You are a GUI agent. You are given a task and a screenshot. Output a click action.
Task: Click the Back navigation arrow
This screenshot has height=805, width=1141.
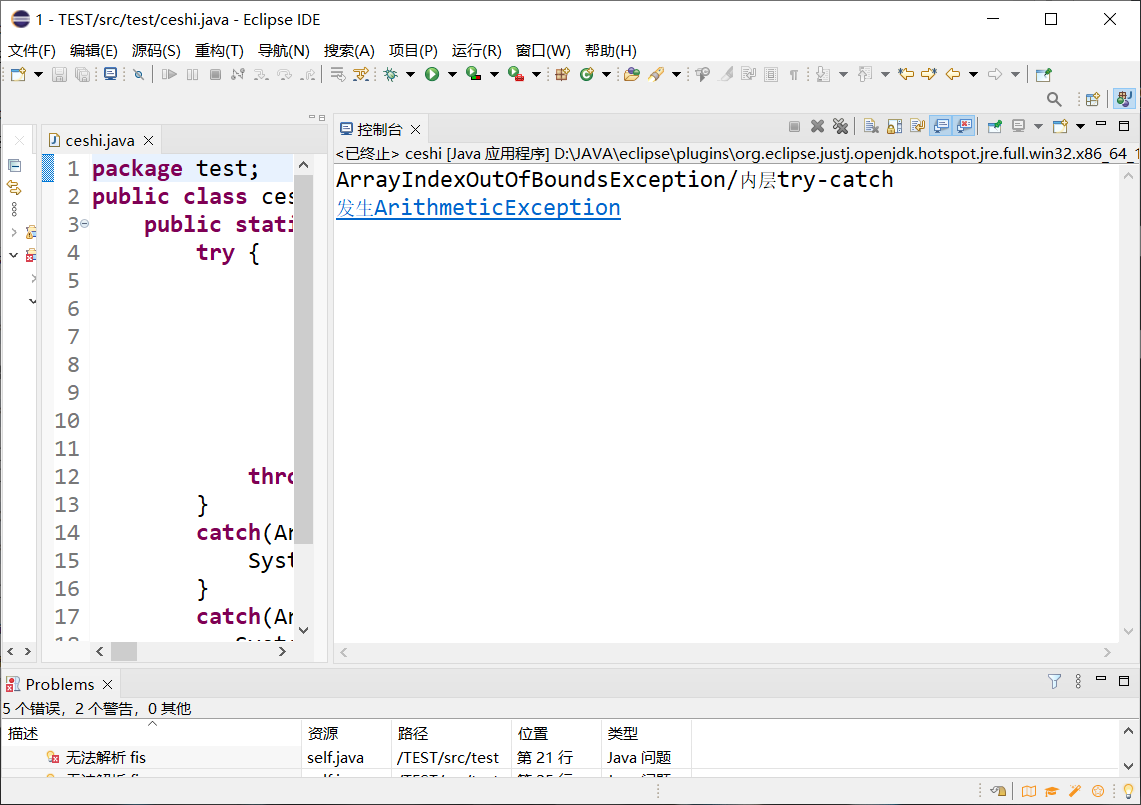point(953,74)
